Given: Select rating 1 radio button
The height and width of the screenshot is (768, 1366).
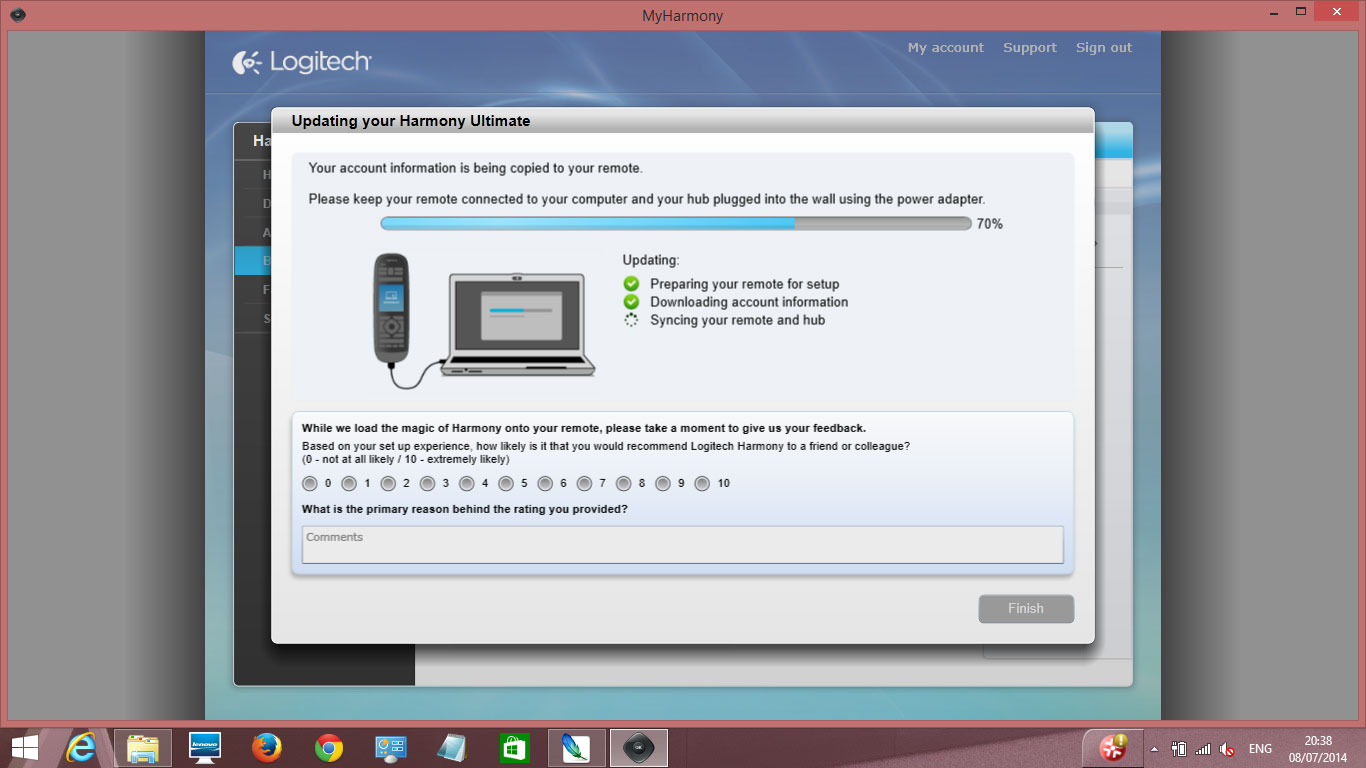Looking at the screenshot, I should click(x=349, y=483).
